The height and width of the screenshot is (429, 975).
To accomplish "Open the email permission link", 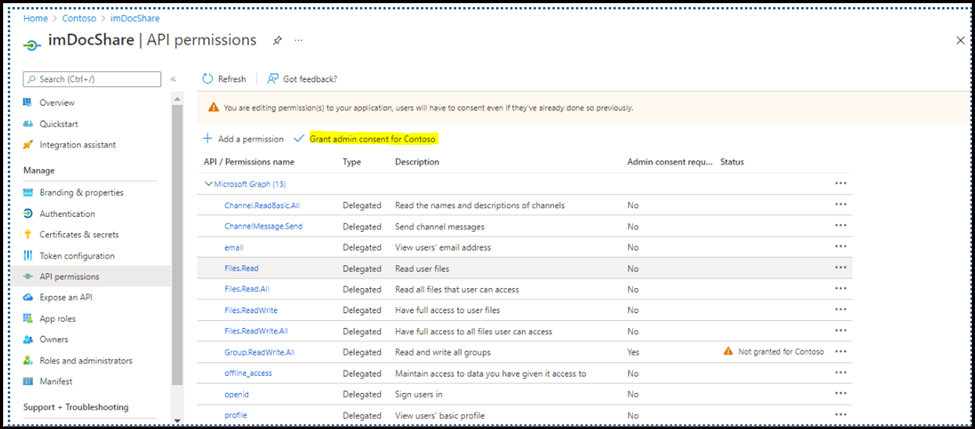I will (x=233, y=247).
